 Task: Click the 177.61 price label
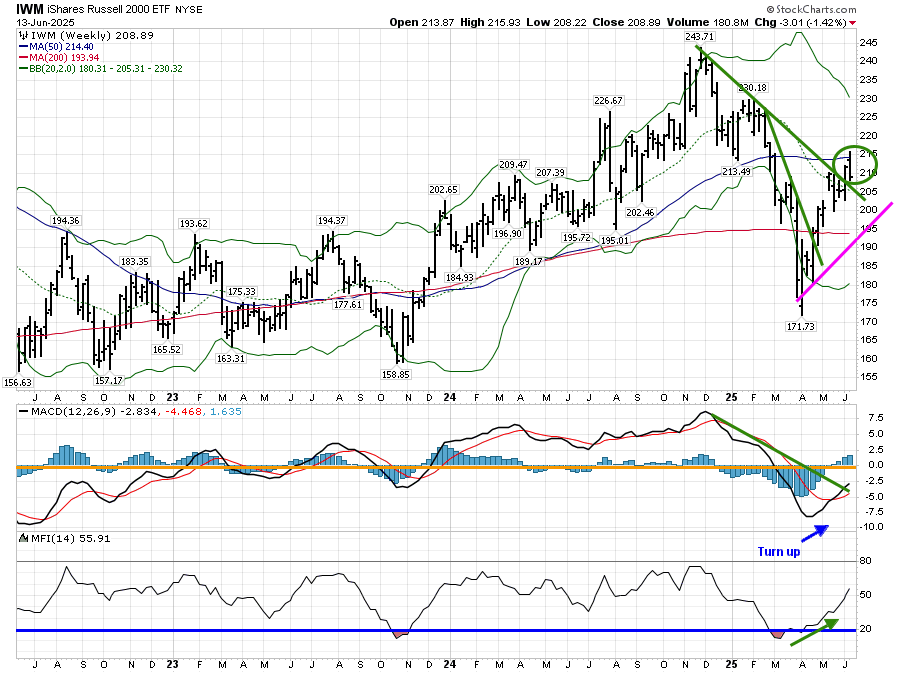pyautogui.click(x=348, y=305)
